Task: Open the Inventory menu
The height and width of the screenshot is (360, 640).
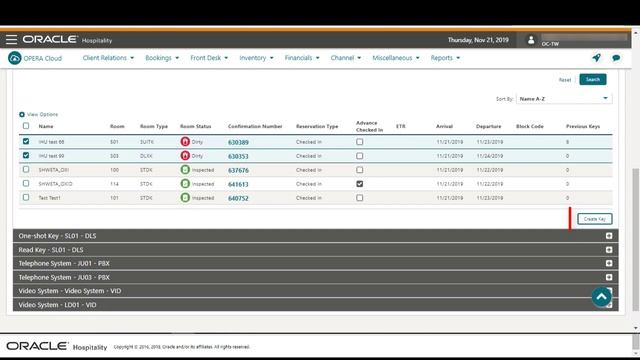Action: pos(256,58)
